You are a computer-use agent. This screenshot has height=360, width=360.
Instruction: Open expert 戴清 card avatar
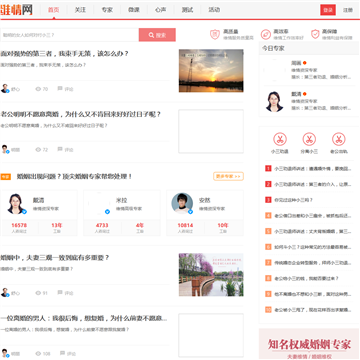[16, 204]
